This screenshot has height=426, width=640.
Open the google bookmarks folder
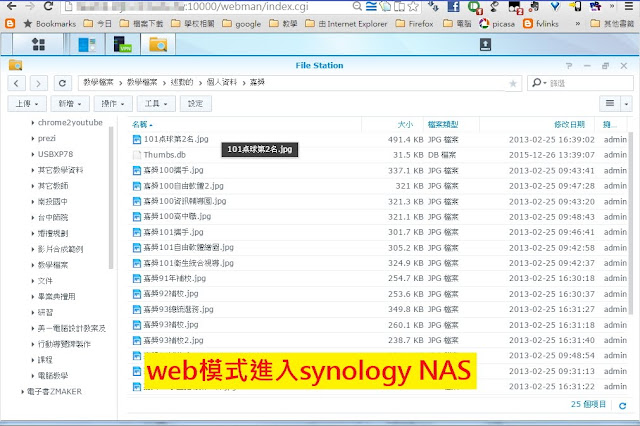241,24
